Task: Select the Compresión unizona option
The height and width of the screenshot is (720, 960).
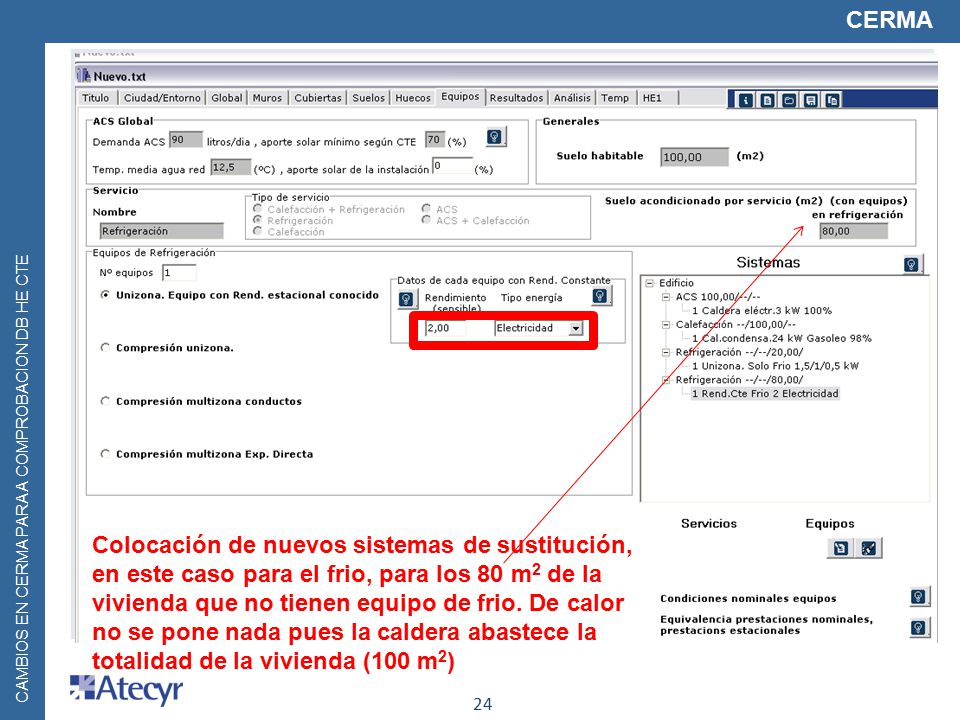Action: pyautogui.click(x=105, y=348)
